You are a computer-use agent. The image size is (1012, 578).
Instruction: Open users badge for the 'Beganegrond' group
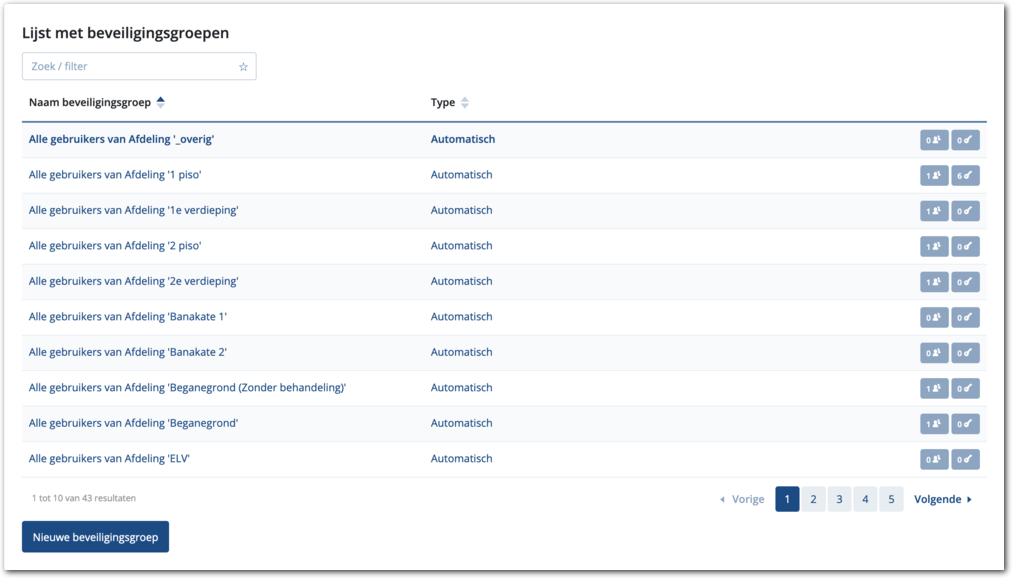click(x=934, y=424)
